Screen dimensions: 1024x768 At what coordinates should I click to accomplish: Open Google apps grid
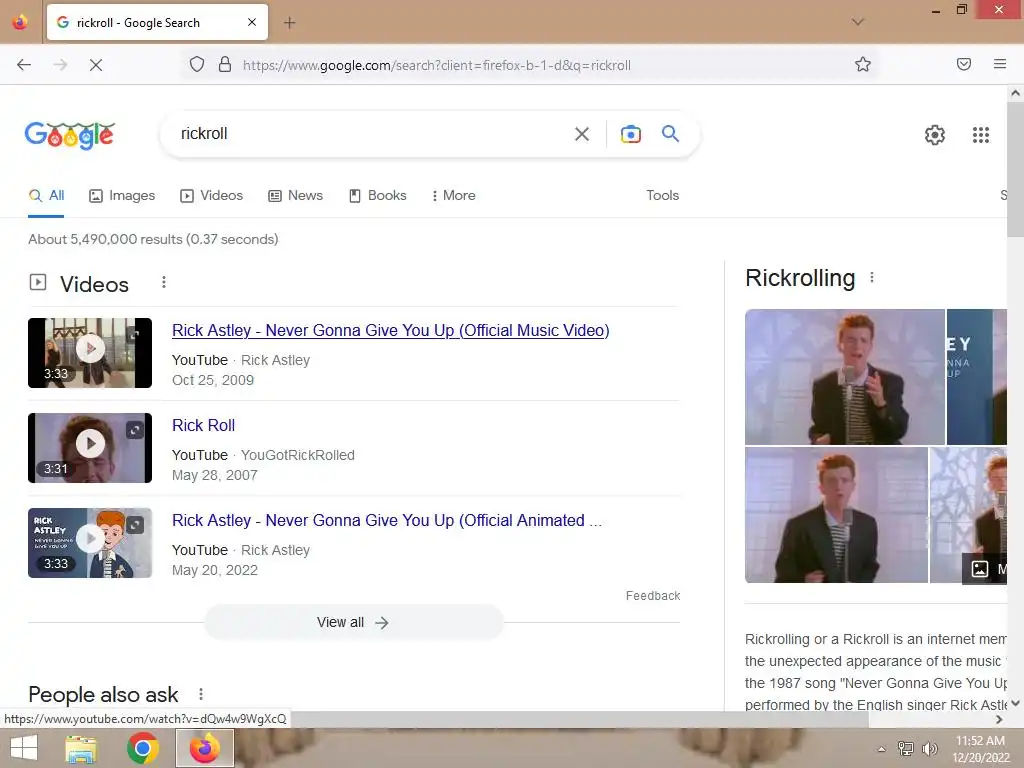click(980, 135)
